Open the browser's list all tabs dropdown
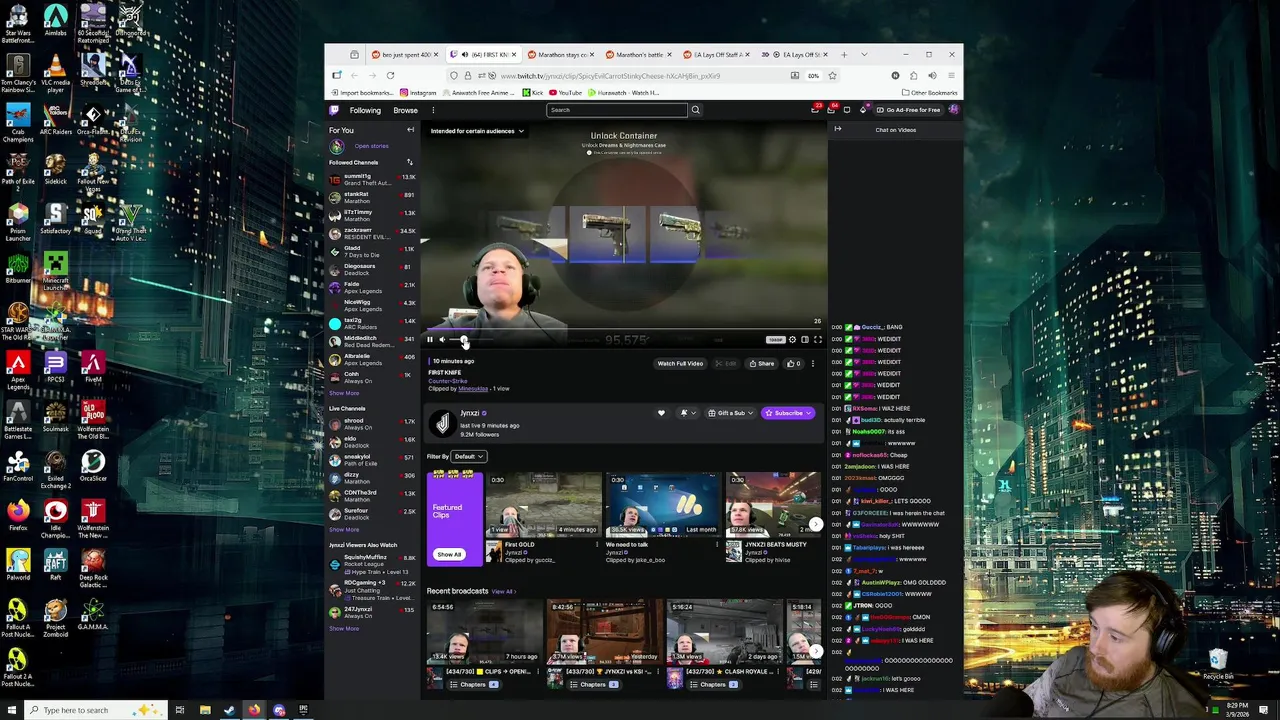Screen dimensions: 1280x720 (x=864, y=55)
